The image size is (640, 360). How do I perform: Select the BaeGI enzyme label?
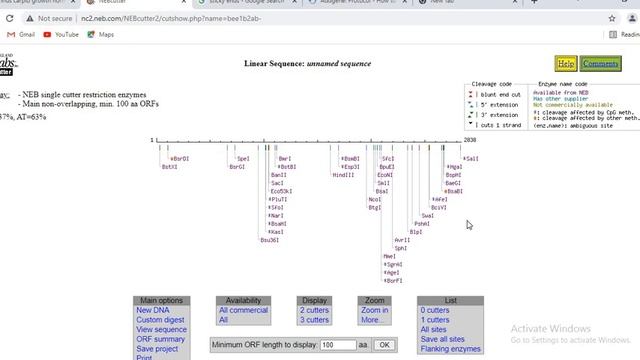click(x=453, y=183)
